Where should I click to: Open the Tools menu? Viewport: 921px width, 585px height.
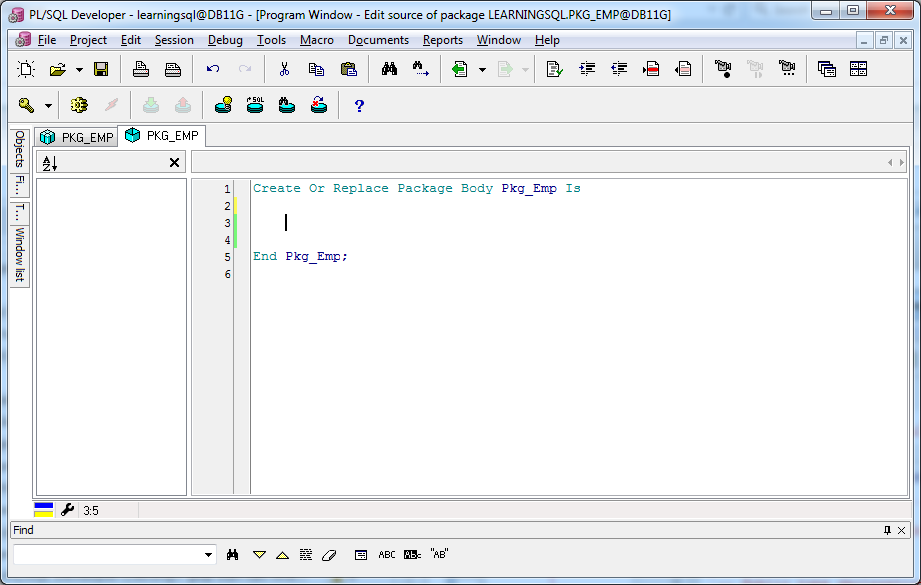tap(271, 40)
